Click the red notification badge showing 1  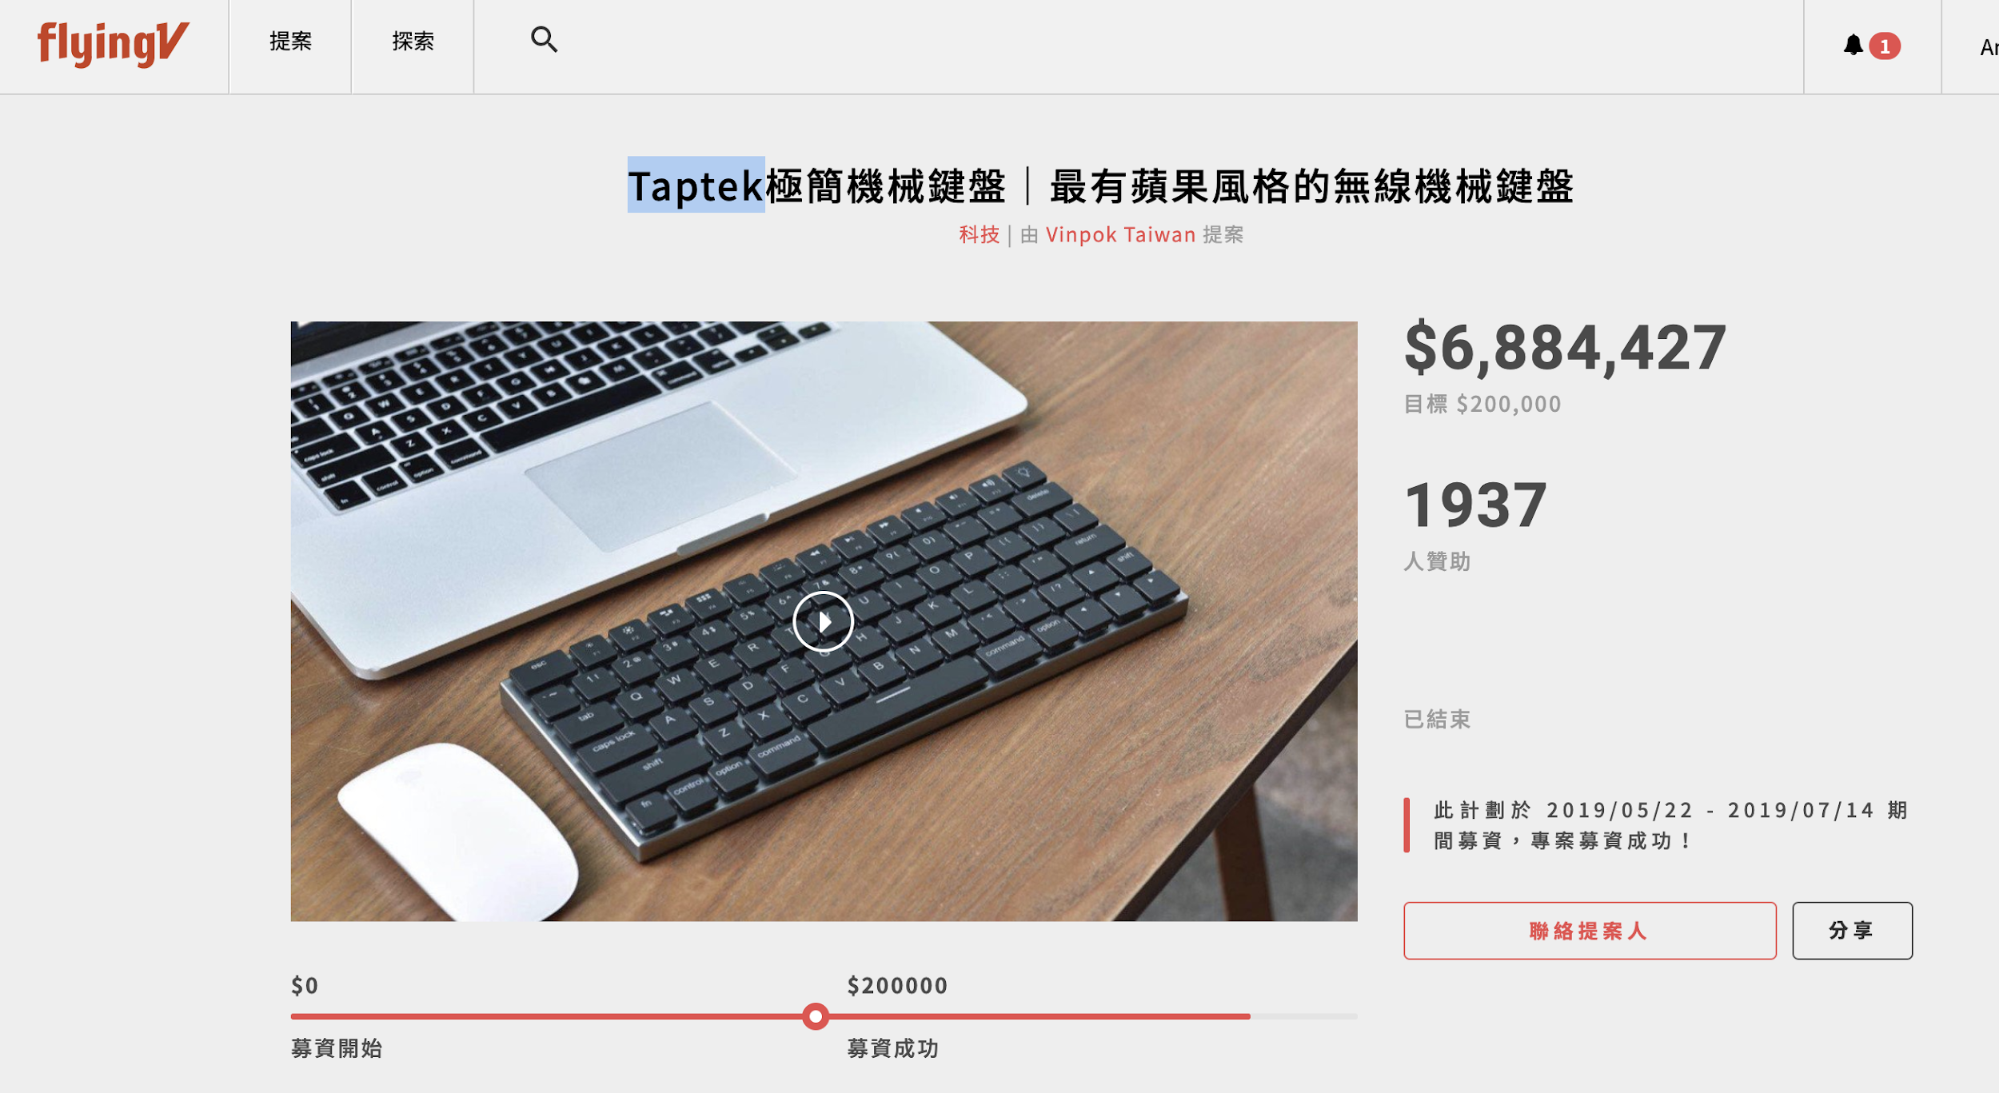tap(1885, 46)
